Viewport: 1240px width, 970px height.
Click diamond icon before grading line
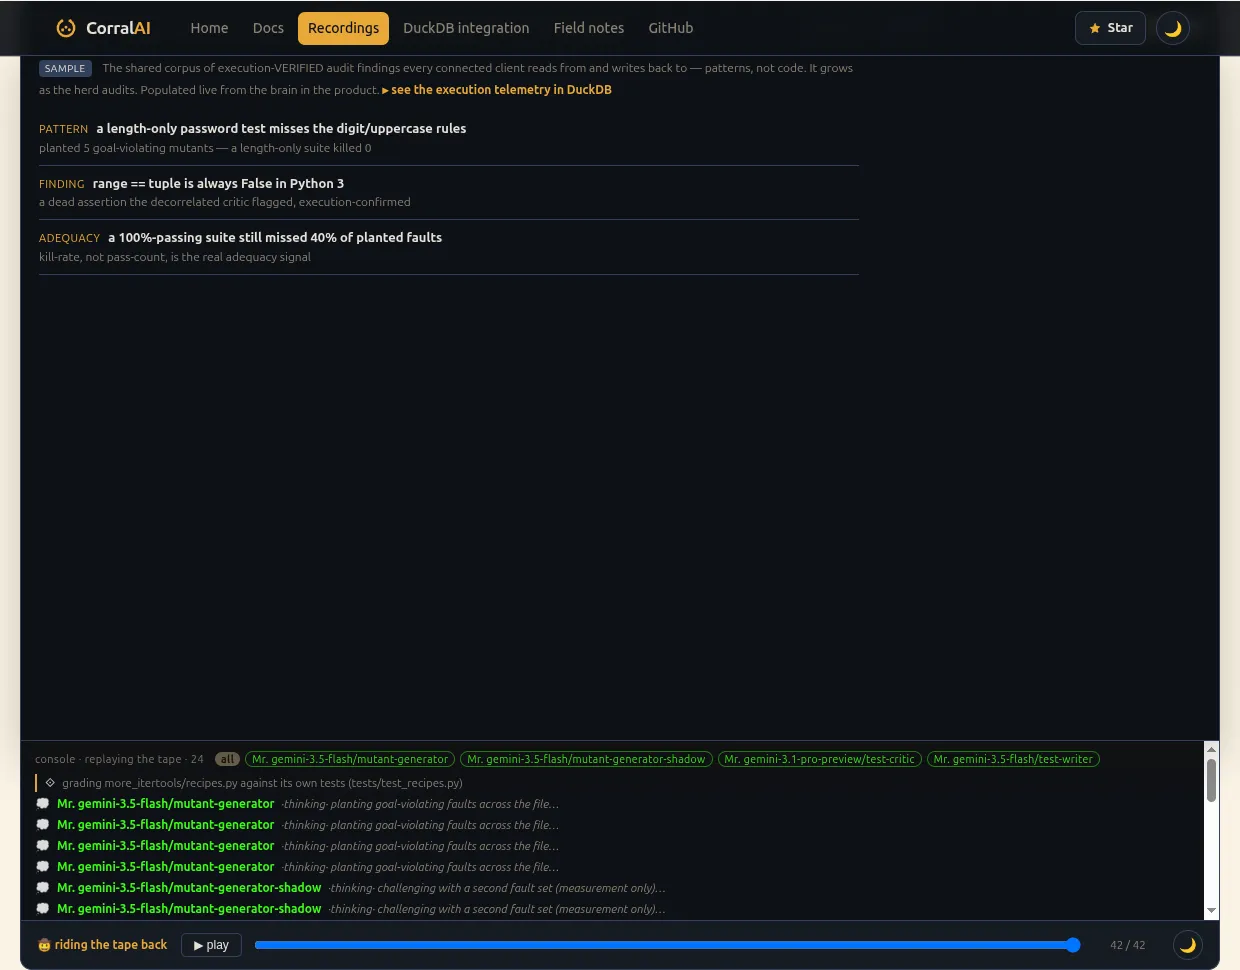[x=50, y=783]
